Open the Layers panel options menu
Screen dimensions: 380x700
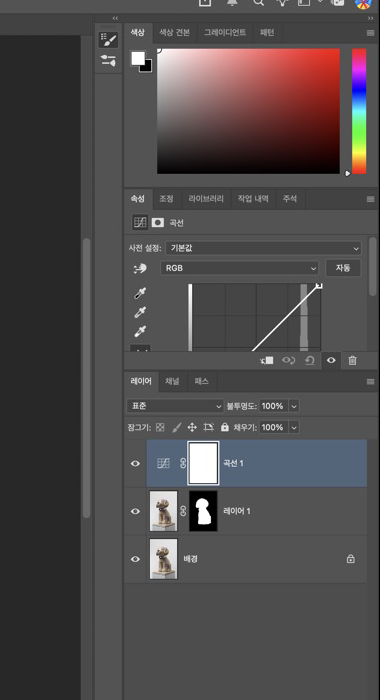370,382
